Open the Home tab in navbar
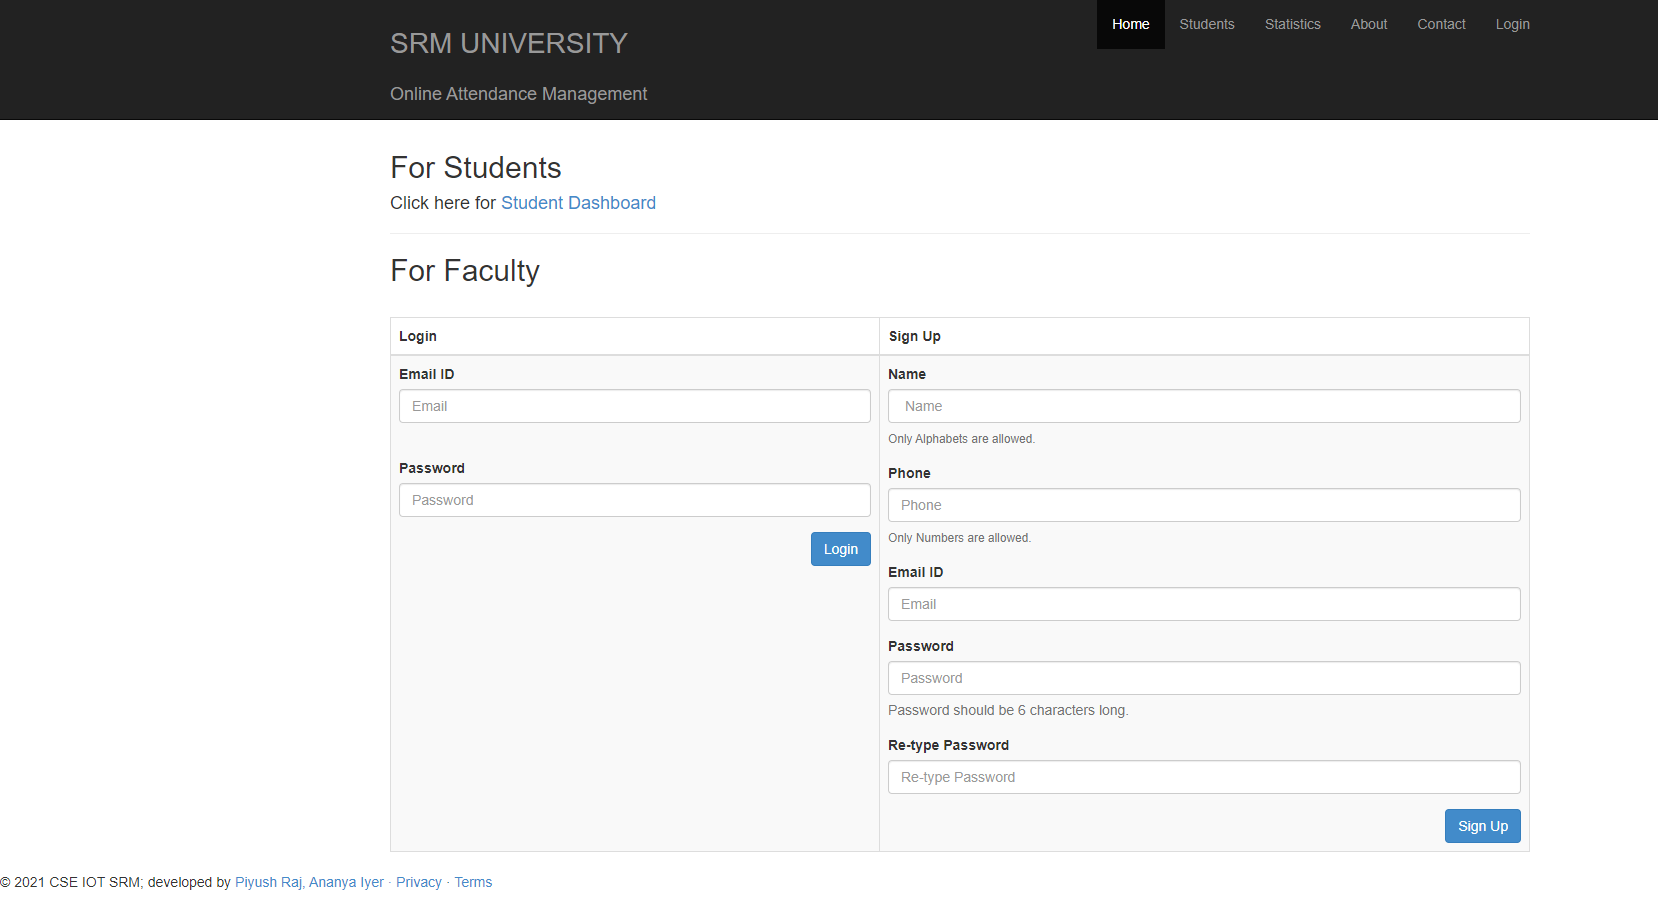The height and width of the screenshot is (897, 1658). pyautogui.click(x=1130, y=24)
